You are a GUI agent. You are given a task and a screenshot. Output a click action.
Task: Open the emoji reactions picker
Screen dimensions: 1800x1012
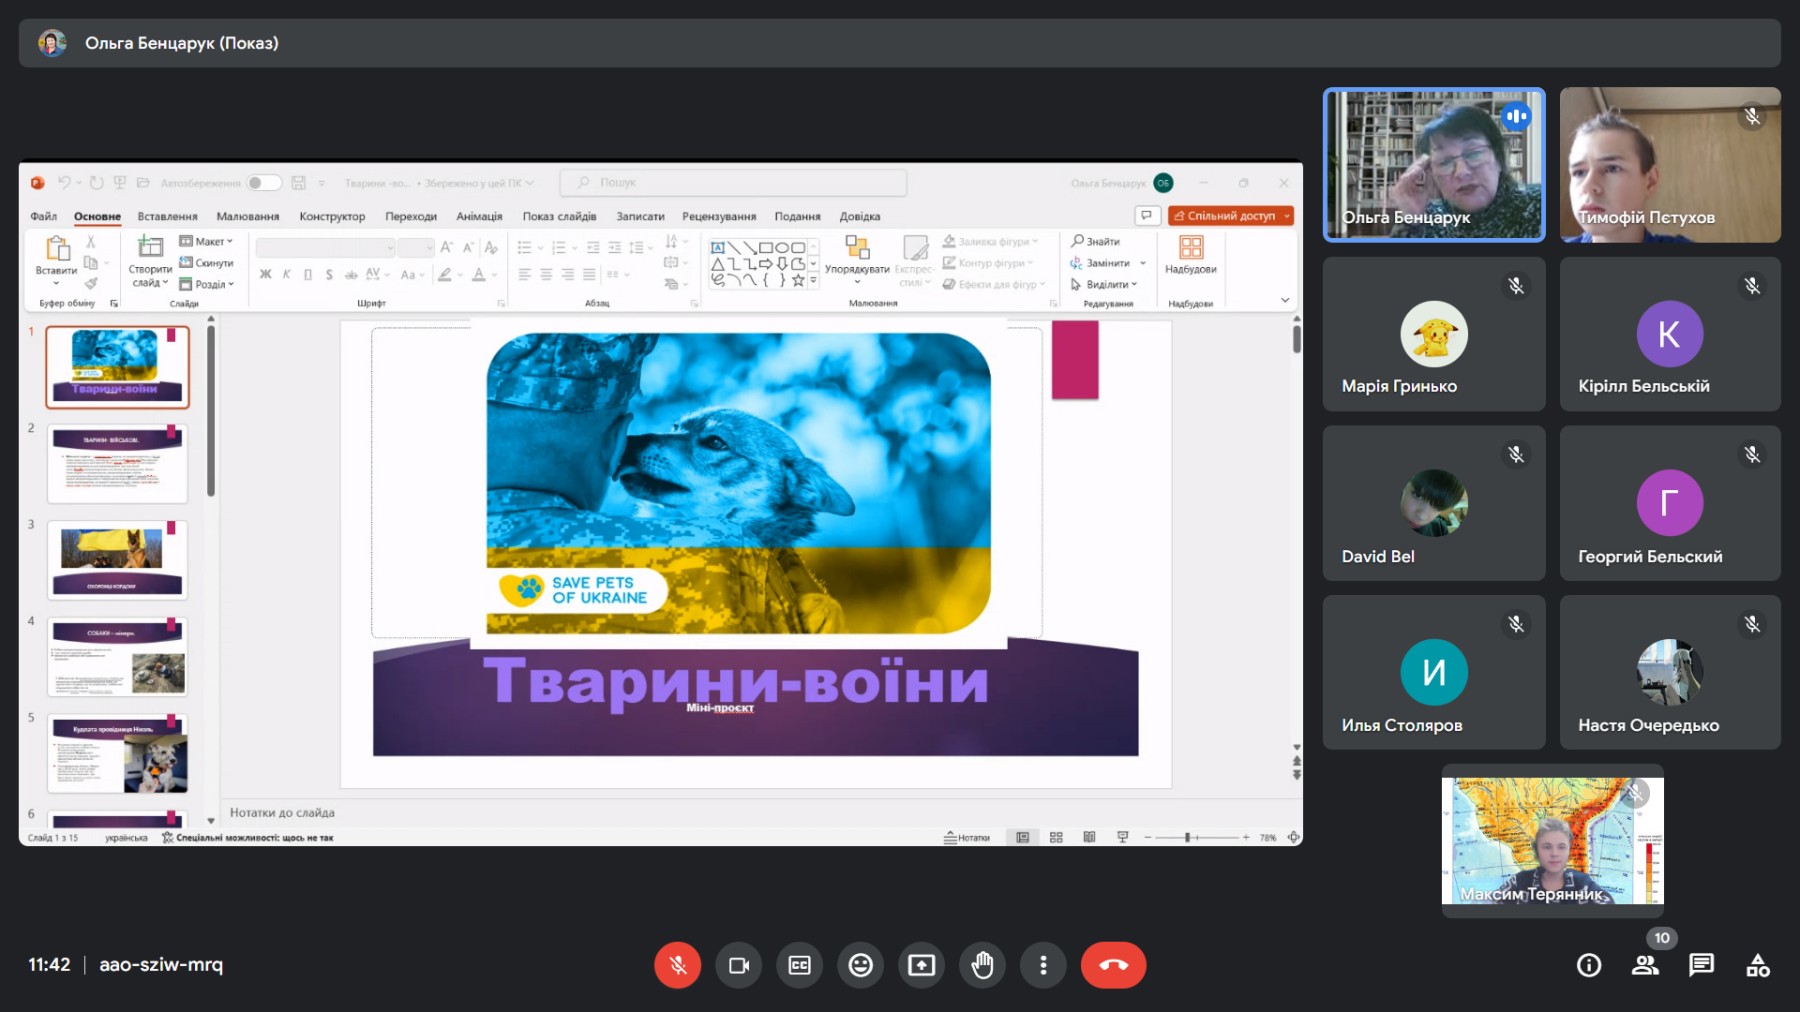click(x=861, y=965)
